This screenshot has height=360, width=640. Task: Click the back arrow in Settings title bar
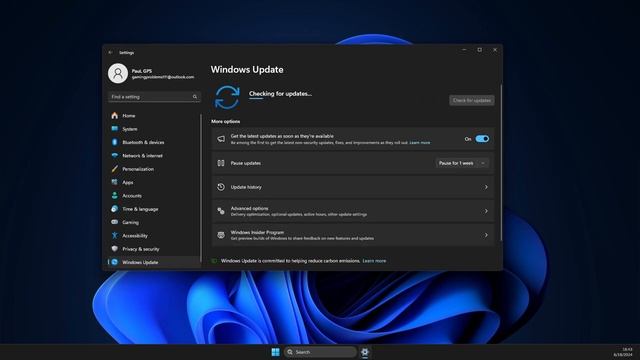pyautogui.click(x=110, y=52)
